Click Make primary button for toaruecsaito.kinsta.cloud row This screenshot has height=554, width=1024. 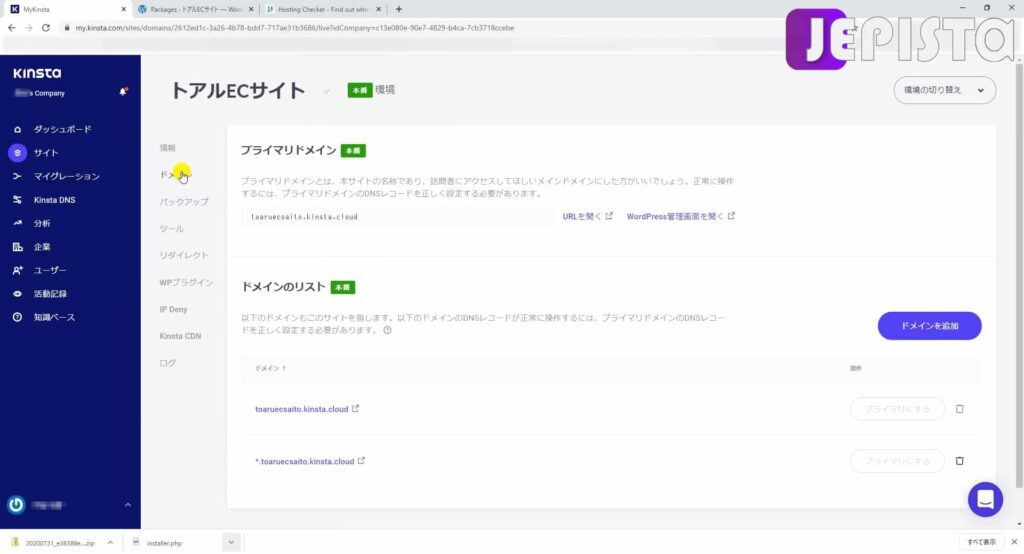coord(897,409)
